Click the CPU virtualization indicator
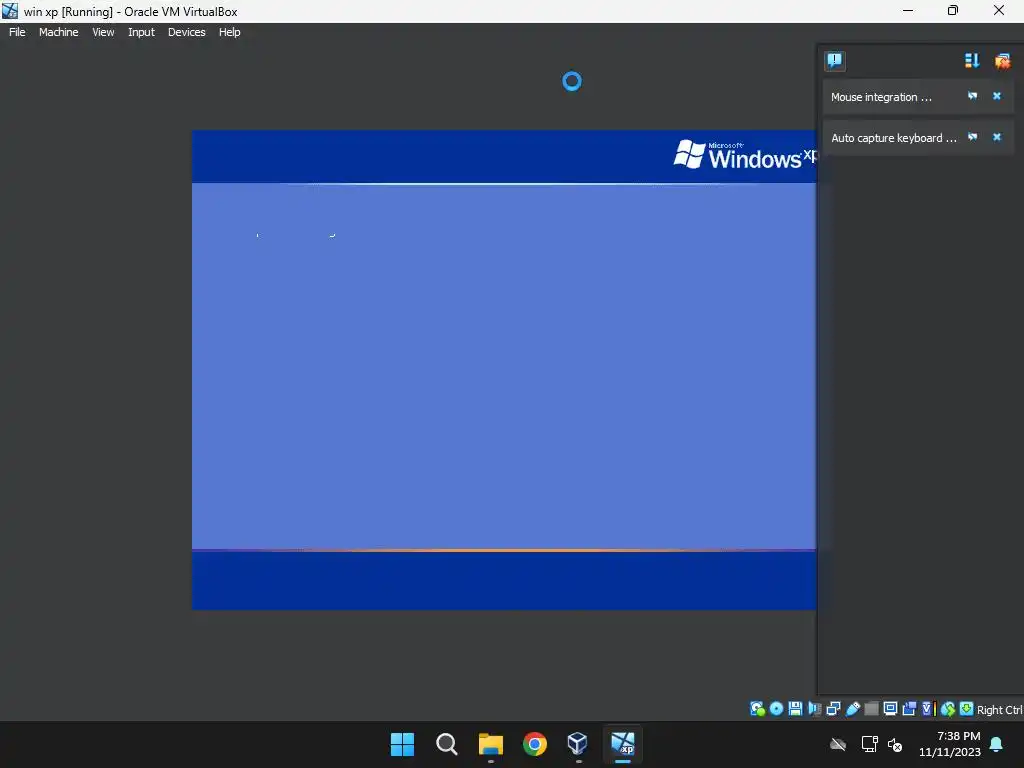The height and width of the screenshot is (768, 1024). [929, 709]
